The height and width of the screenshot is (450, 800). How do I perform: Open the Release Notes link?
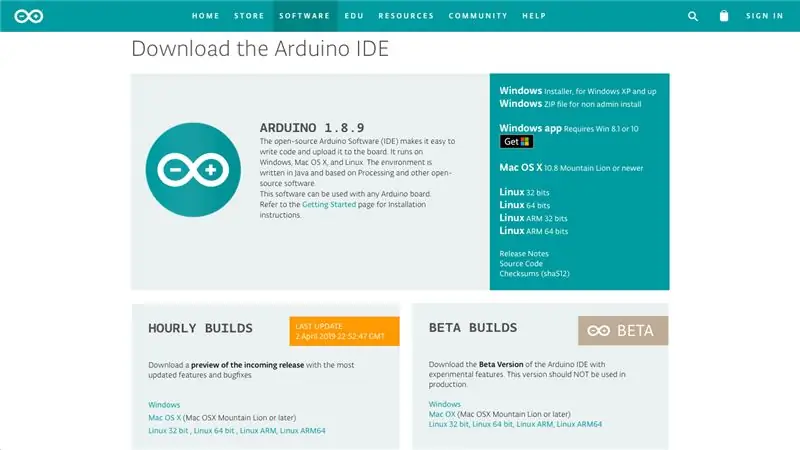[524, 254]
